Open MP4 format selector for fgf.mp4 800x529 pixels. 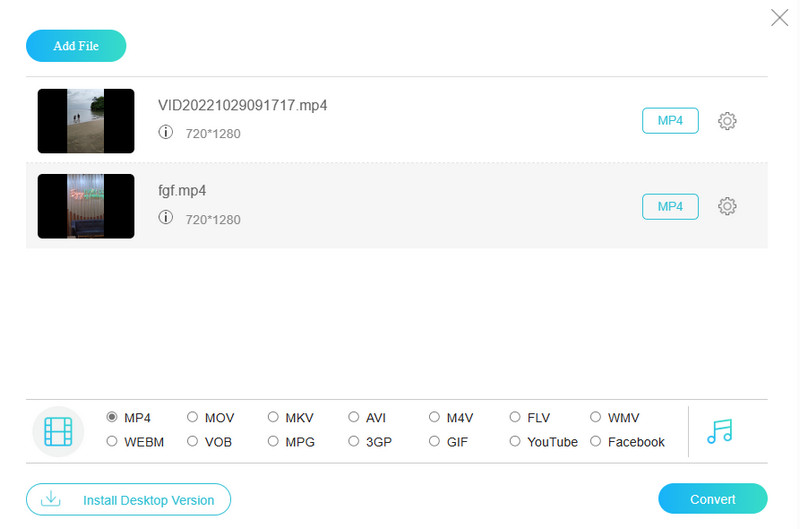coord(670,206)
